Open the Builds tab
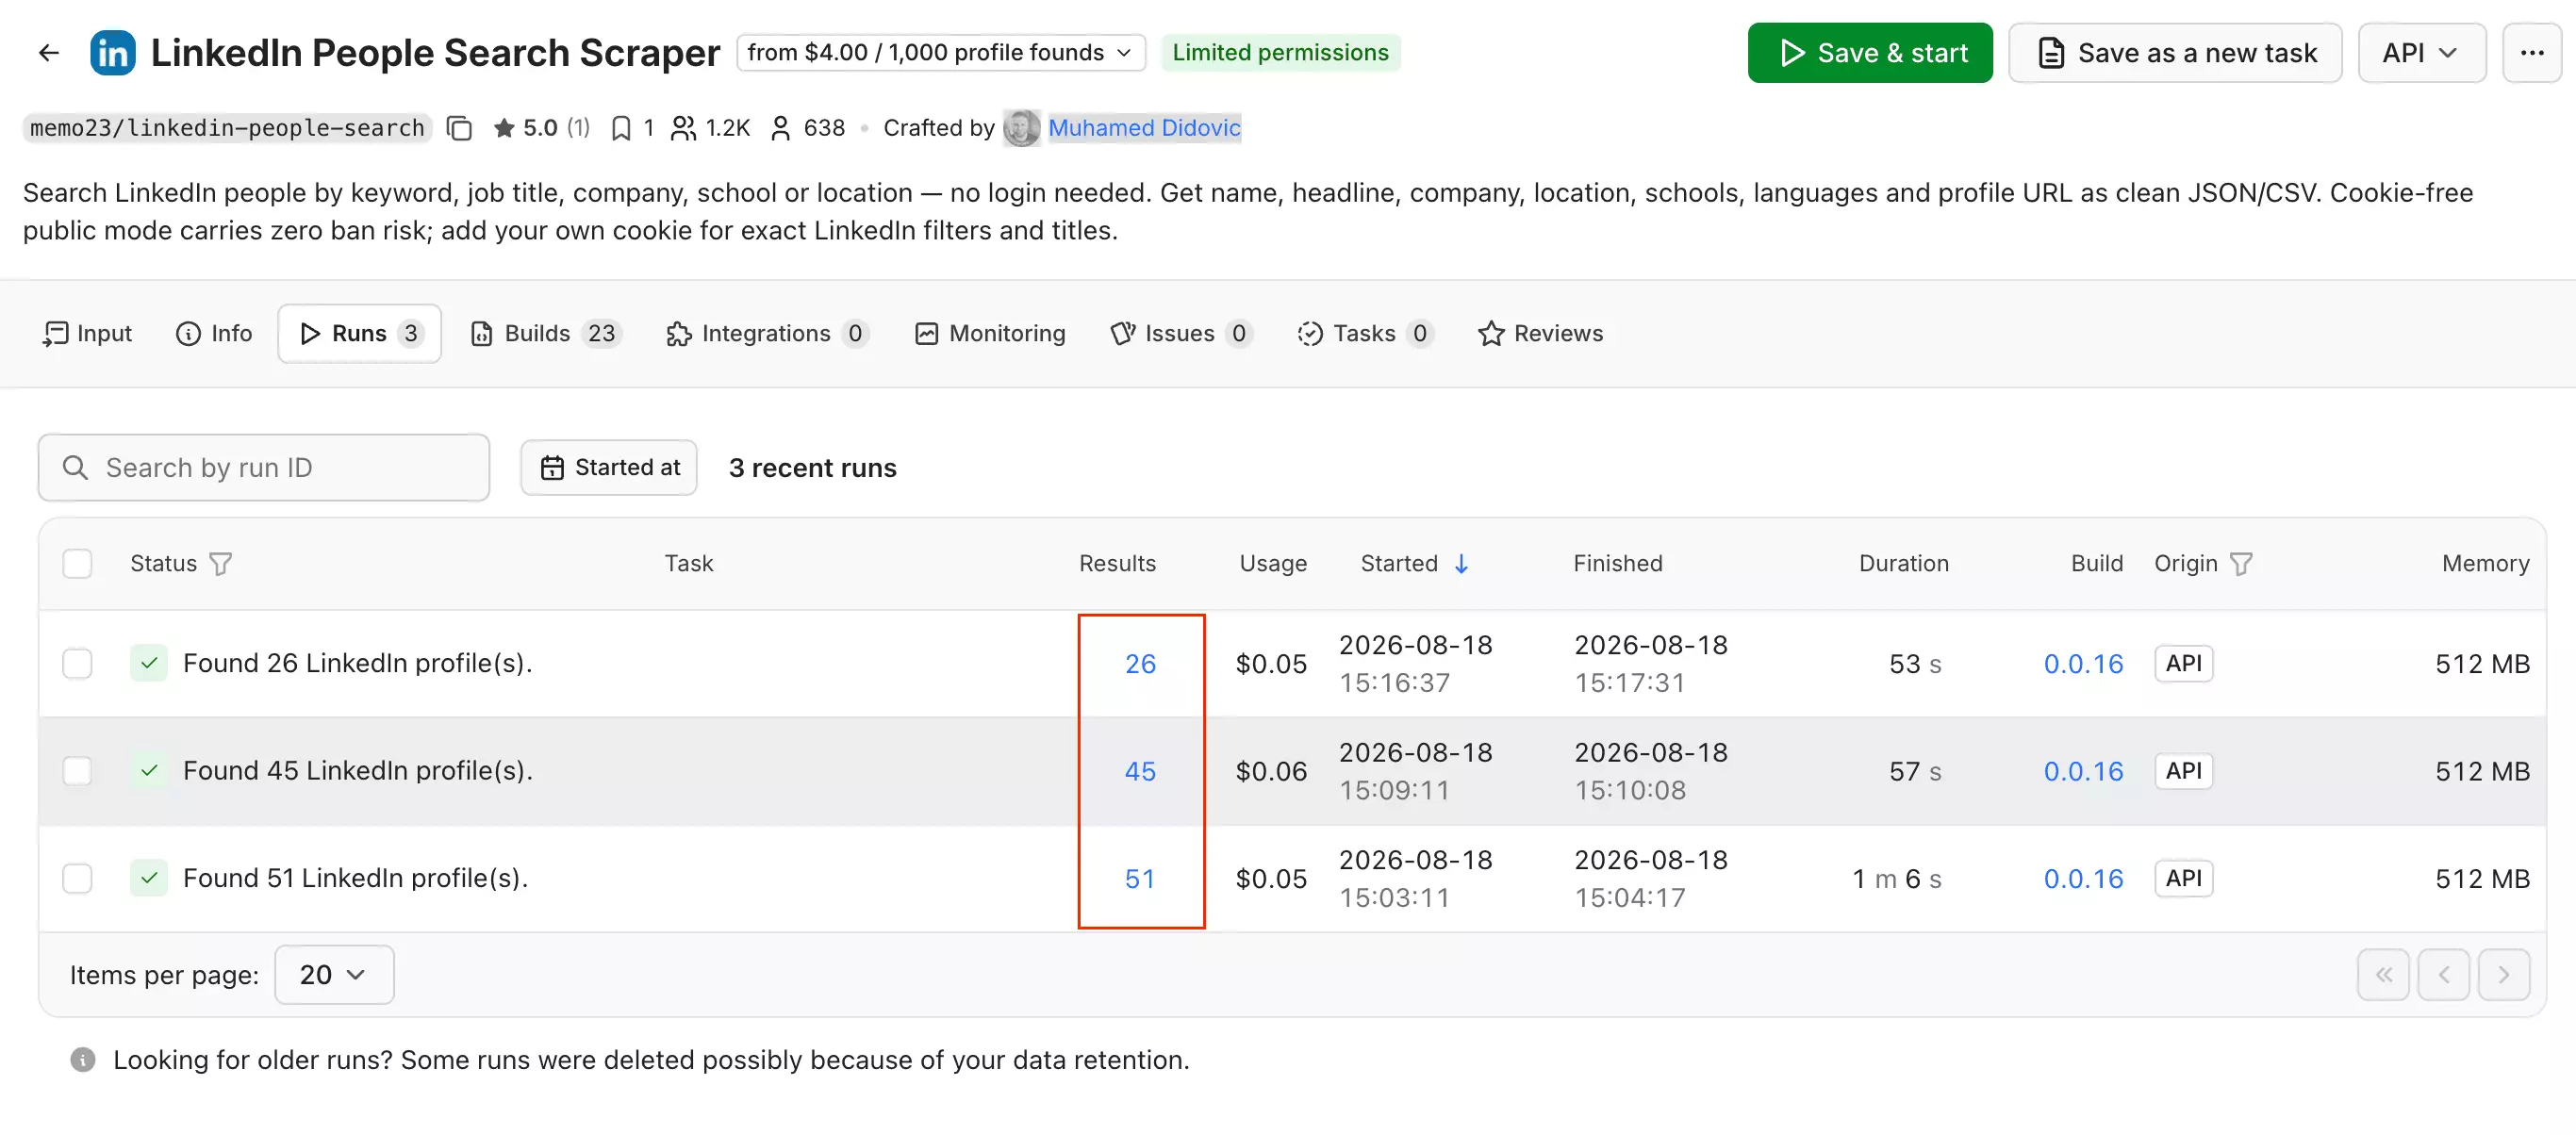2576x1135 pixels. point(546,334)
